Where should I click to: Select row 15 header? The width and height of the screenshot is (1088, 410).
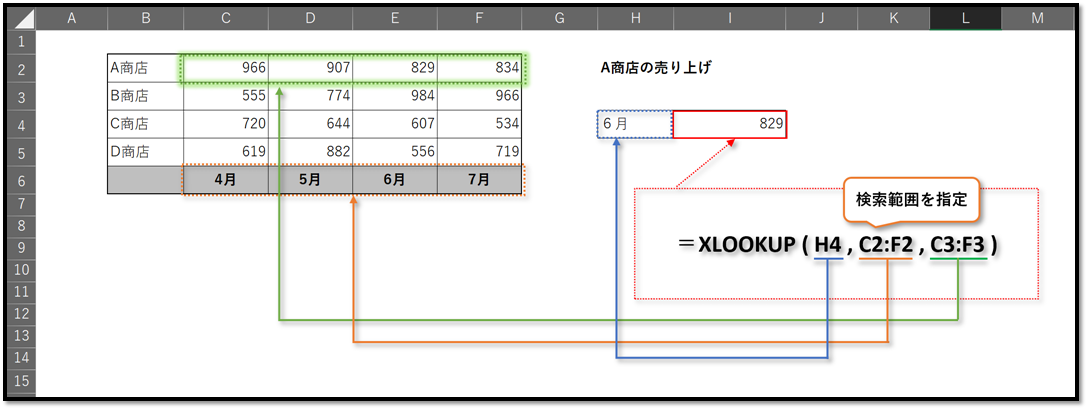pos(21,380)
